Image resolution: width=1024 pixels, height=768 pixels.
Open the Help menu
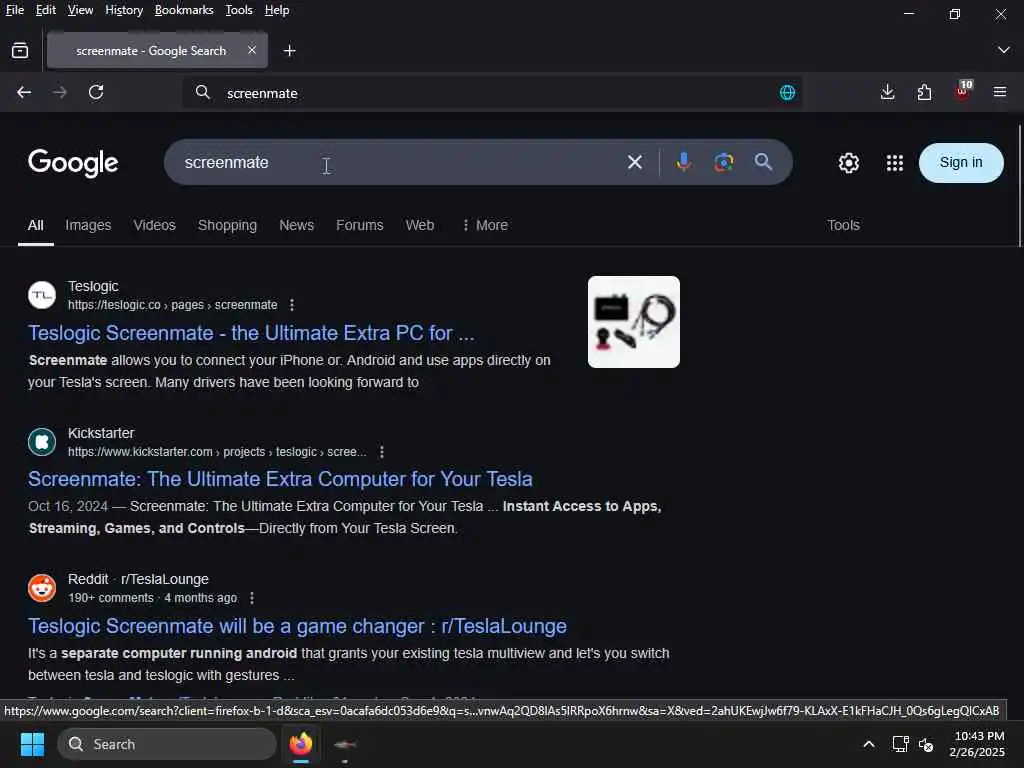(x=277, y=10)
